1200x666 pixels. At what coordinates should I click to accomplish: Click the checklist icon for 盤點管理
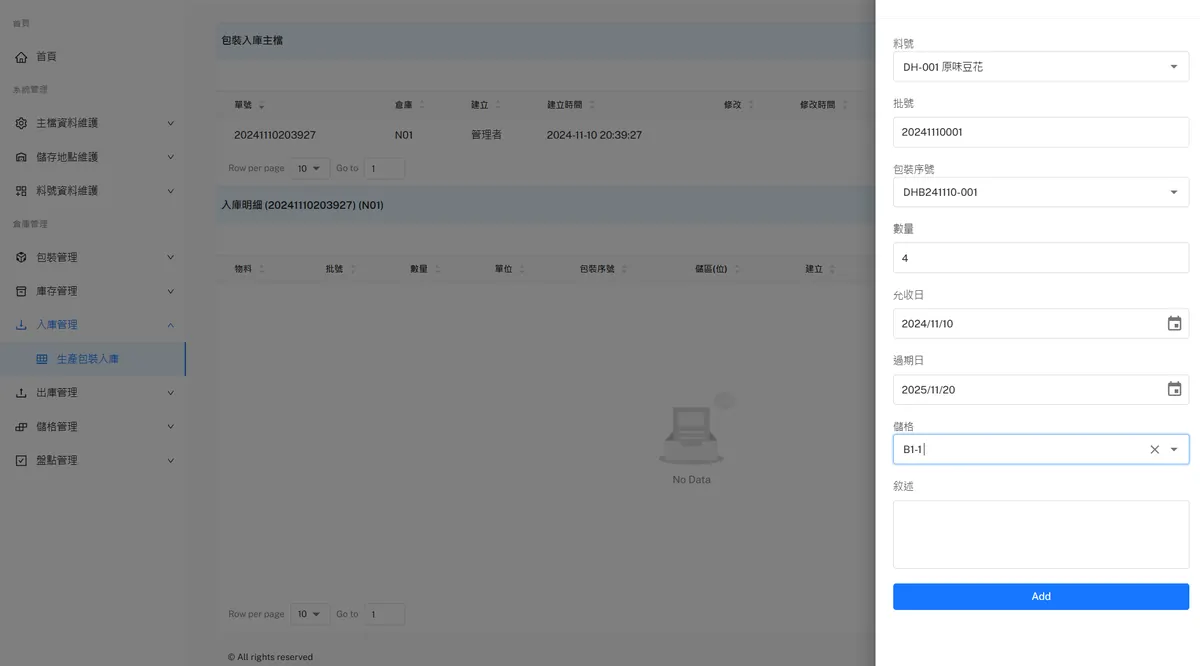(x=22, y=461)
